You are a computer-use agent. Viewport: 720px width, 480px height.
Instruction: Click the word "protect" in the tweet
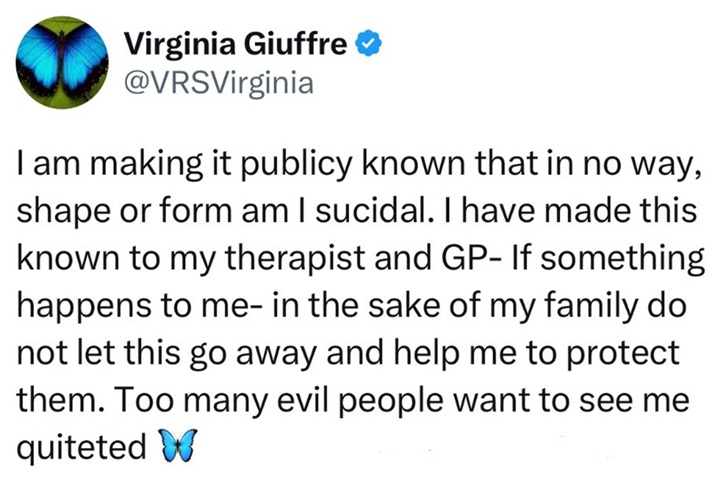622,355
